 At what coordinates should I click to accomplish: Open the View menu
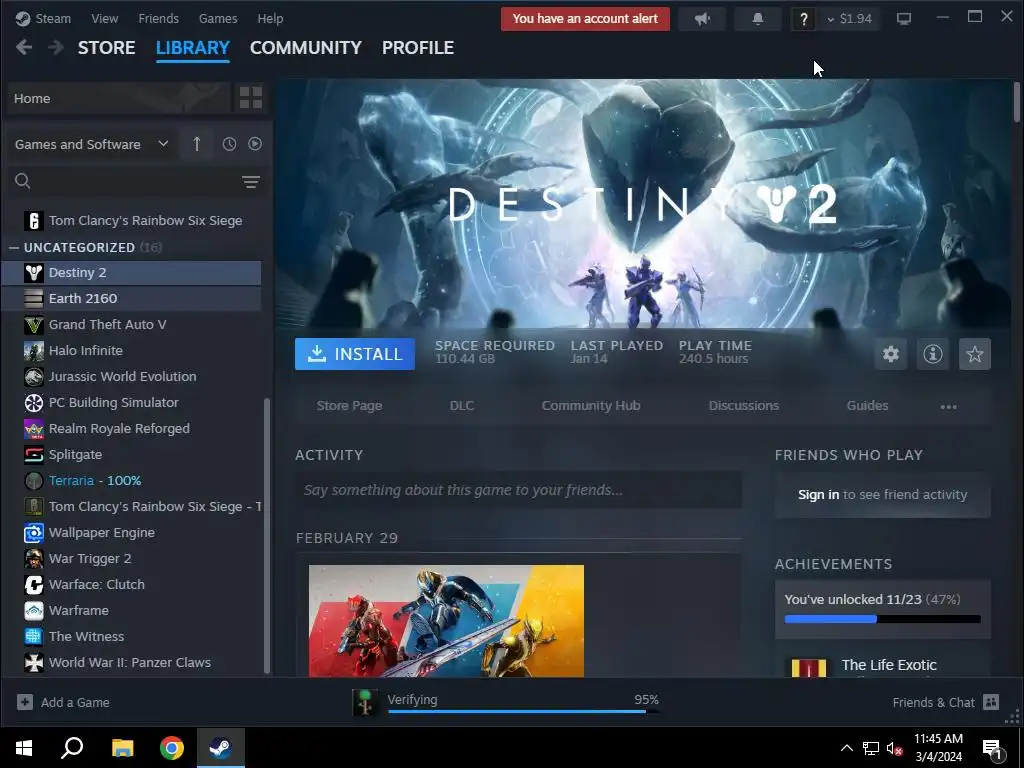pyautogui.click(x=104, y=18)
